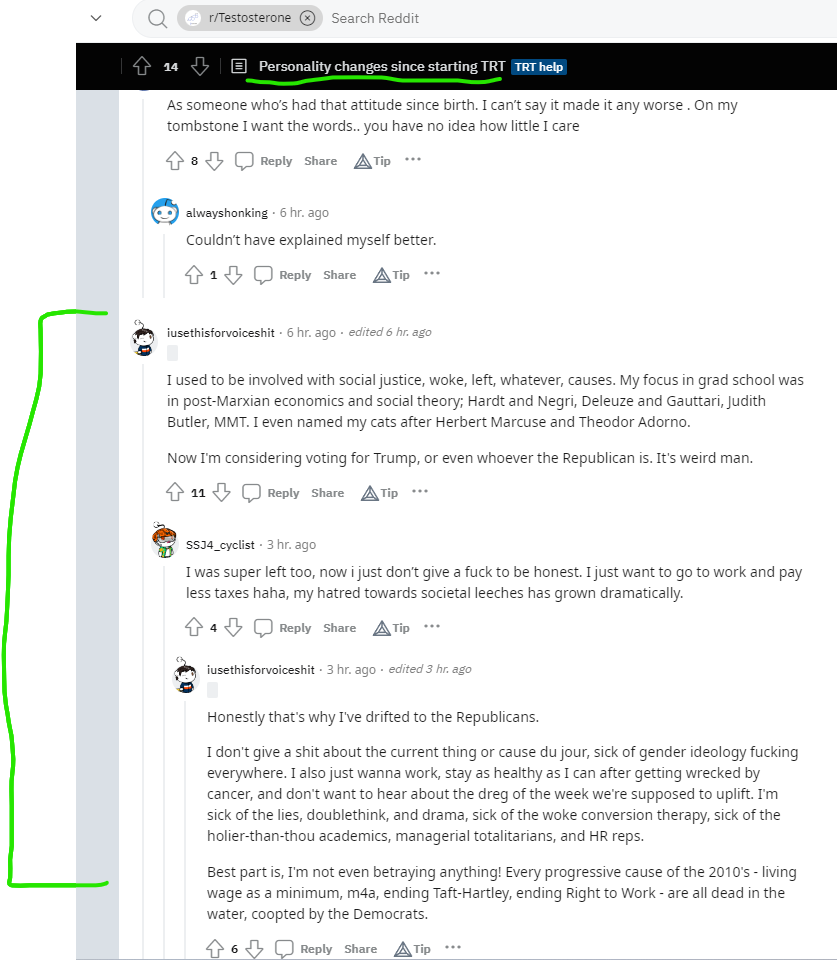Open iusethisforvoiceshit's avatar at first comment
This screenshot has height=960, width=837.
coord(144,337)
